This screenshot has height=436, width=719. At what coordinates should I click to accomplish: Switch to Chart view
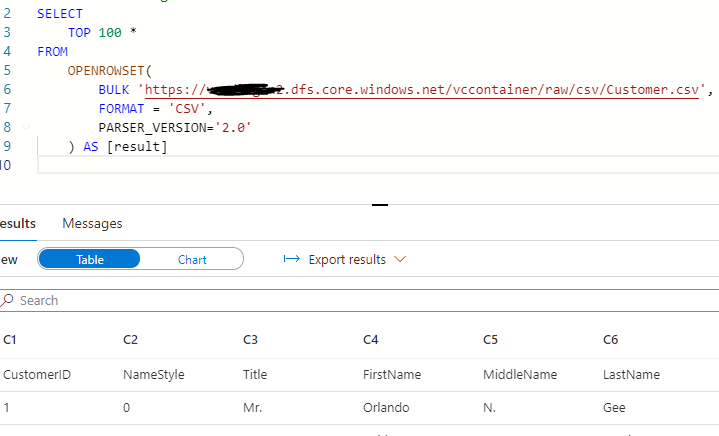point(192,259)
